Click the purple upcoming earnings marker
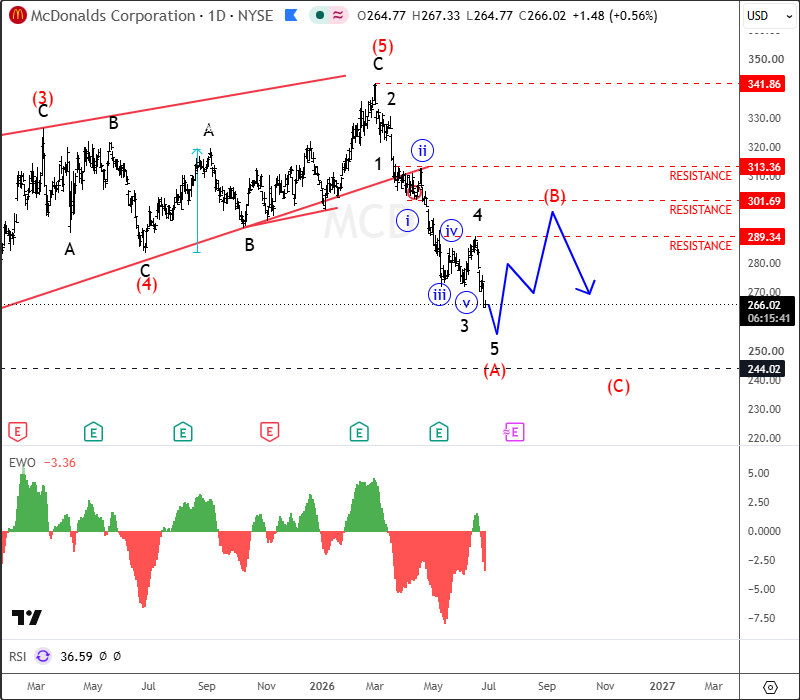This screenshot has height=700, width=800. pyautogui.click(x=514, y=432)
